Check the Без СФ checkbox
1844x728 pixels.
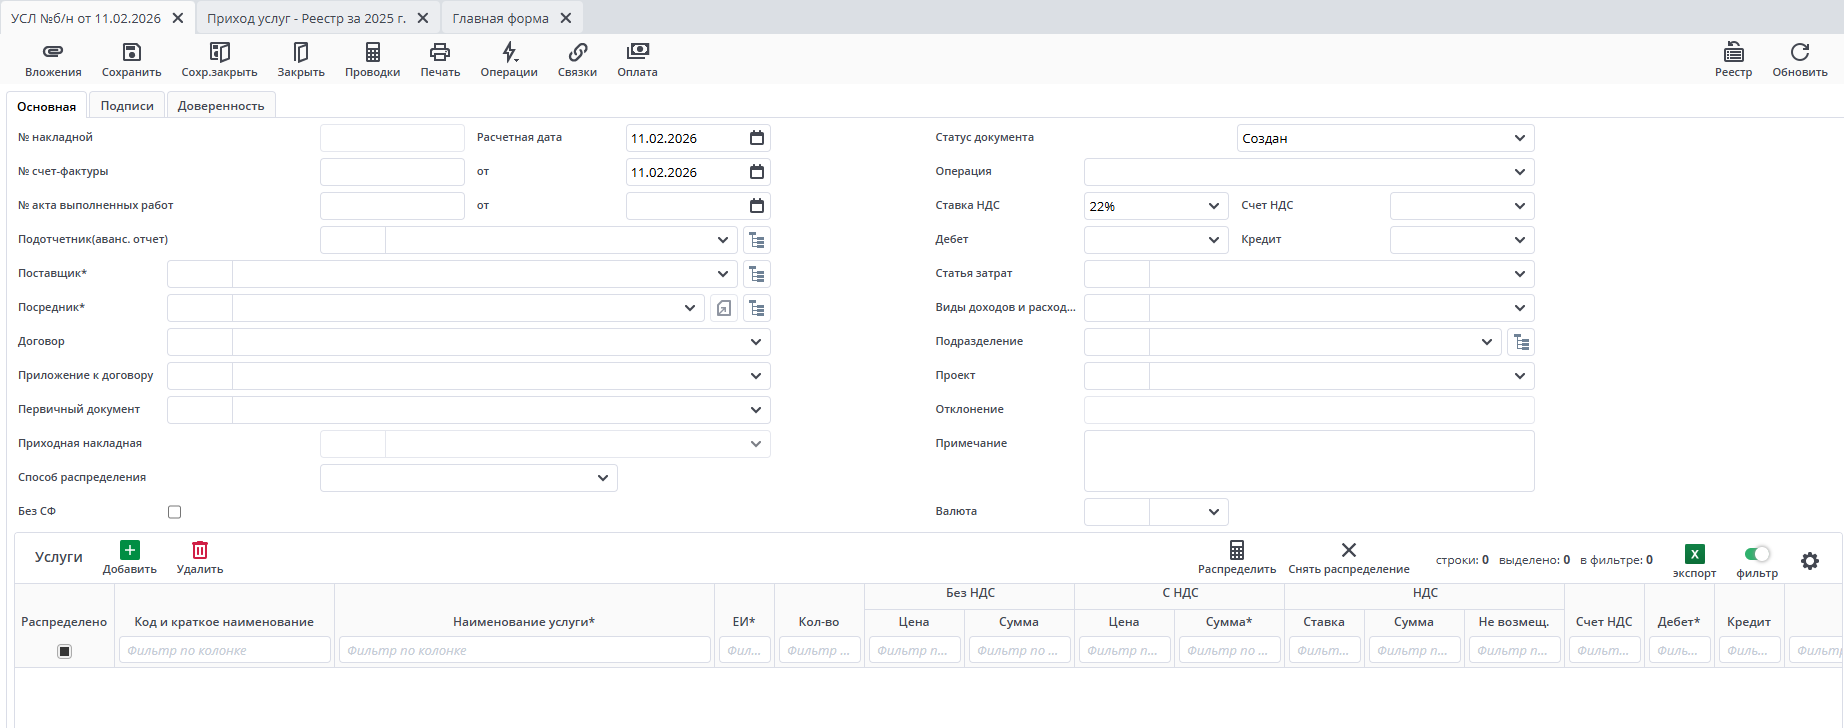pyautogui.click(x=175, y=512)
